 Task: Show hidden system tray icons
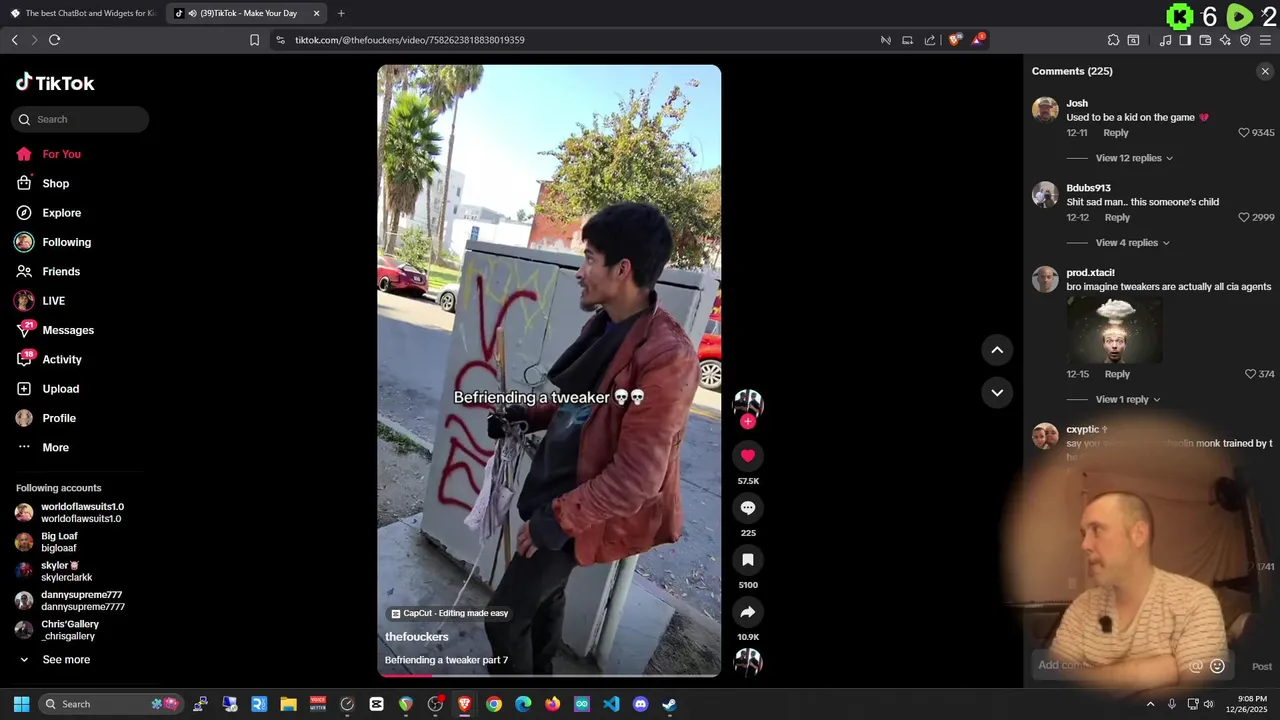click(x=1150, y=704)
